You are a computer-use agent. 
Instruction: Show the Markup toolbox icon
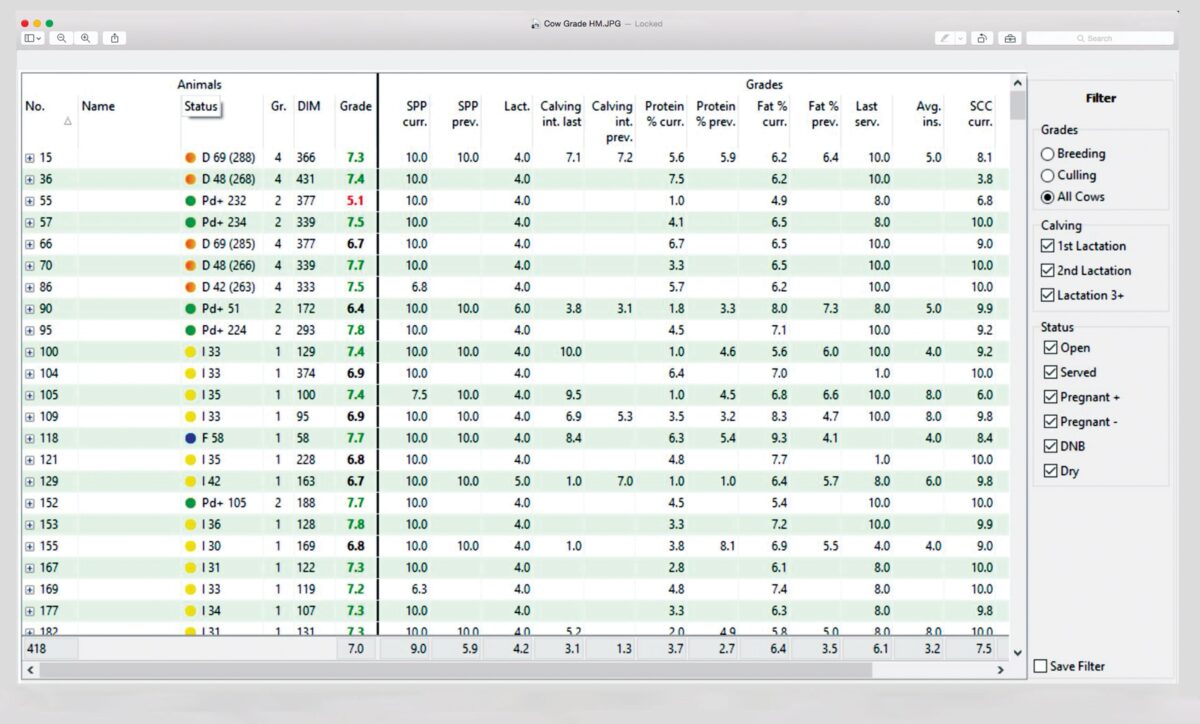coord(1009,38)
